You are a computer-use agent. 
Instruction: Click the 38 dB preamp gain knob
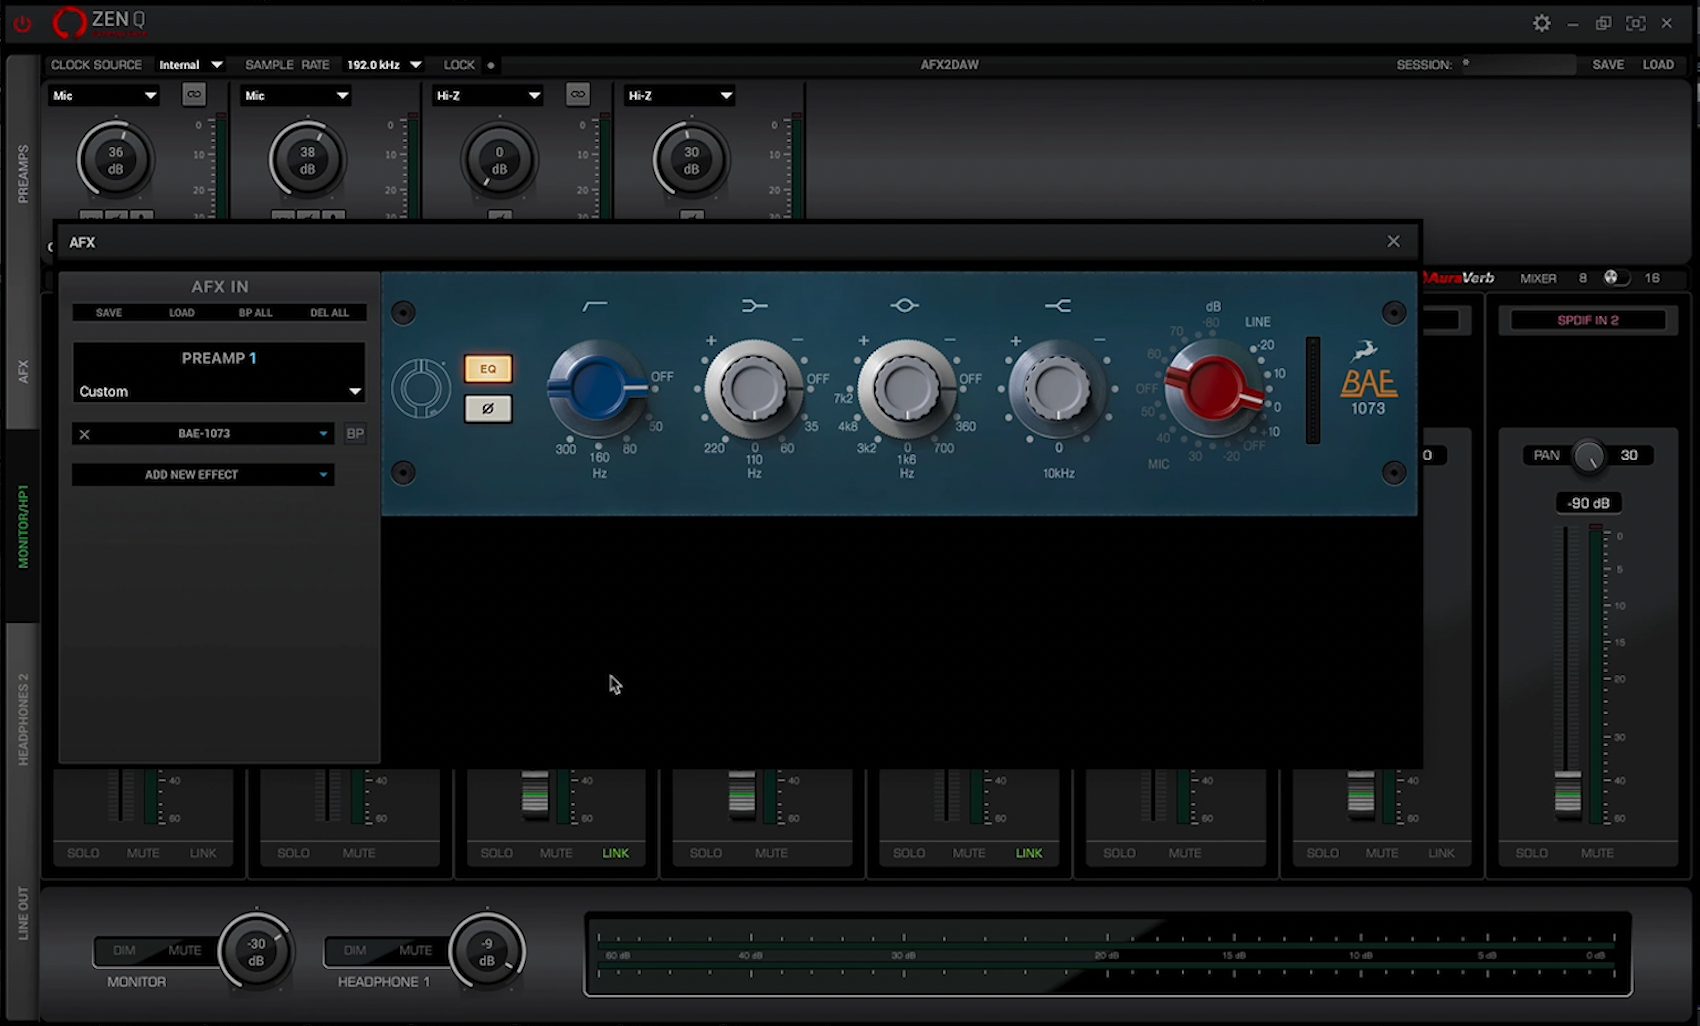click(x=308, y=160)
